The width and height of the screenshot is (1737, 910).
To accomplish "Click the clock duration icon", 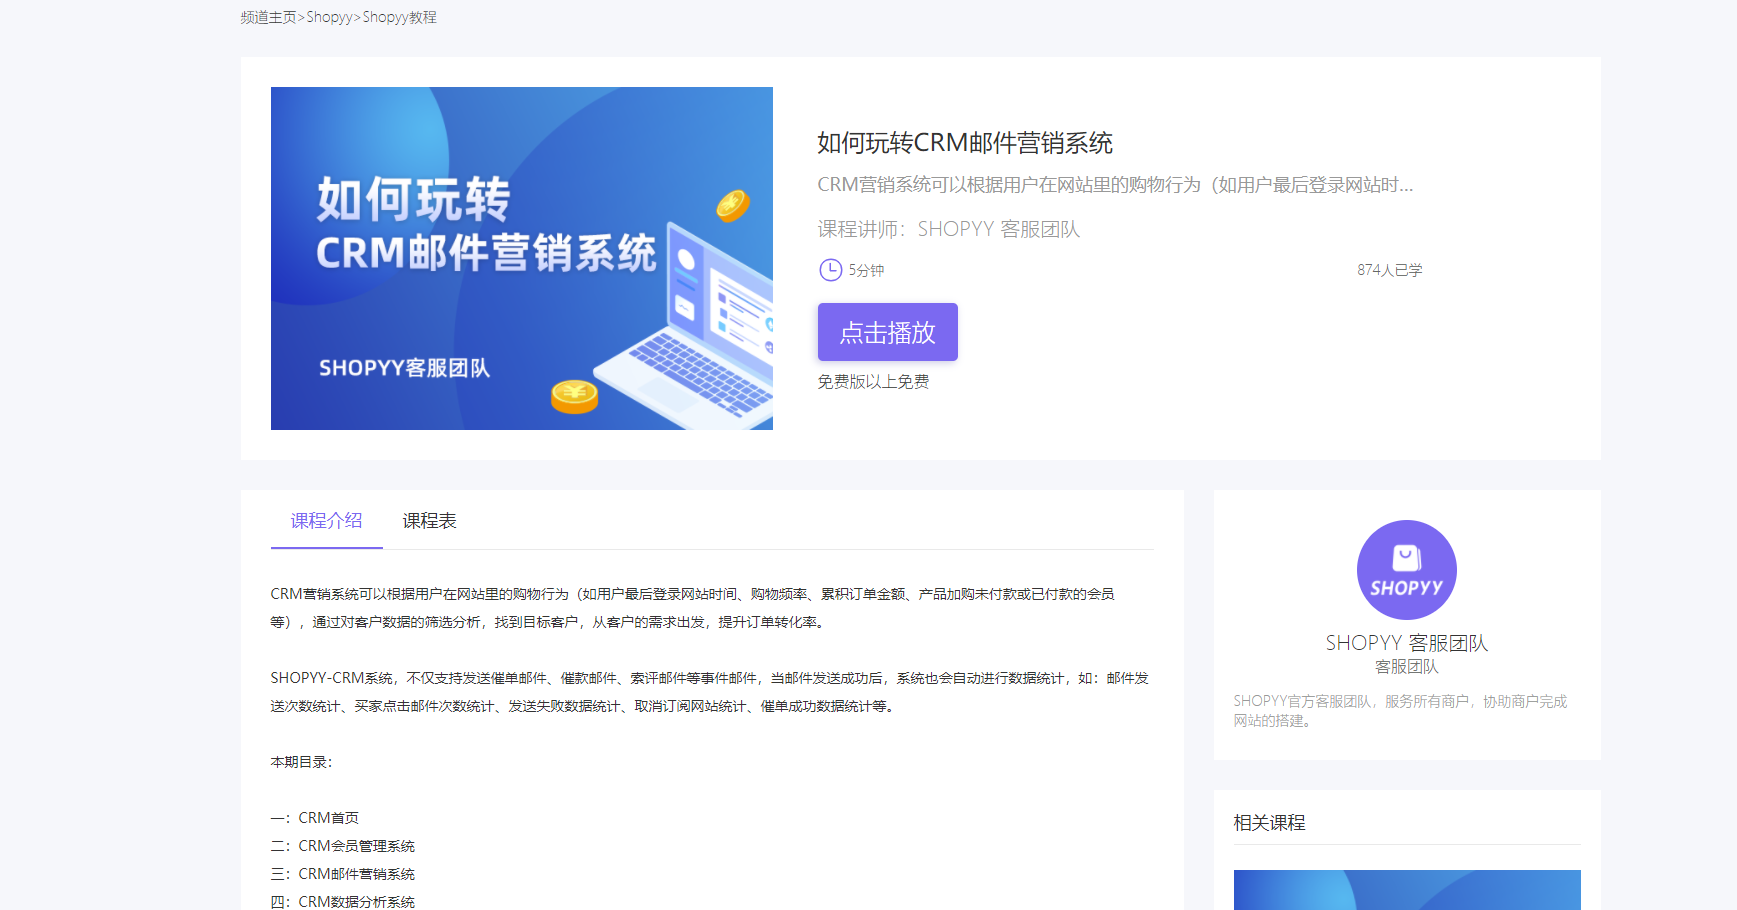I will [x=830, y=270].
